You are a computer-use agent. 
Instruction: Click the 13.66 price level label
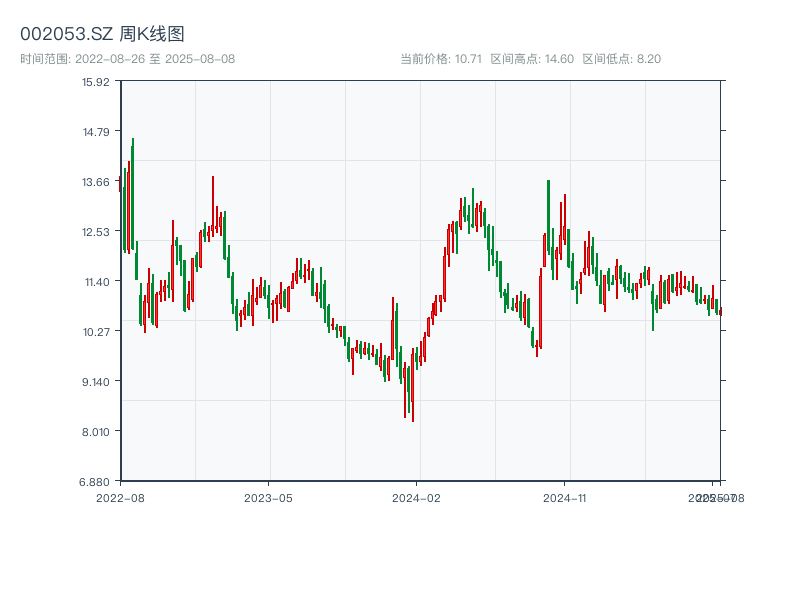pyautogui.click(x=96, y=182)
